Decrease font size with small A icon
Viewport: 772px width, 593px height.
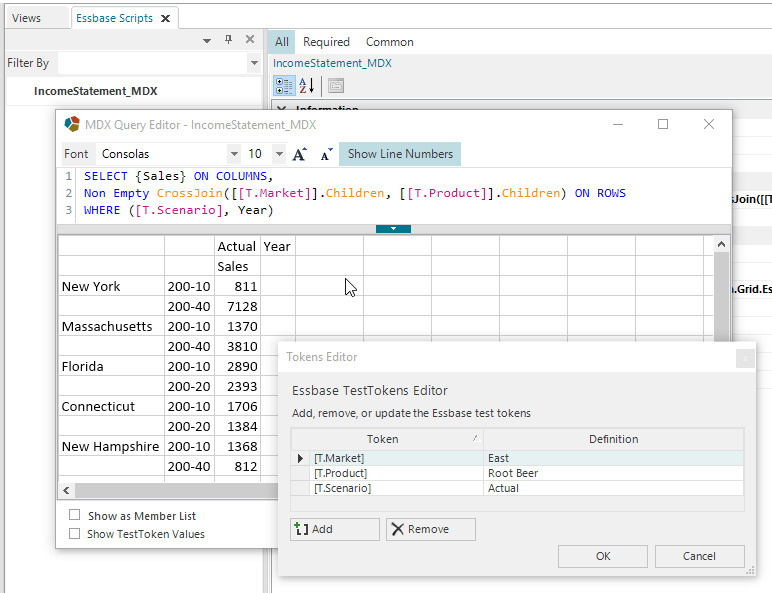(x=326, y=155)
